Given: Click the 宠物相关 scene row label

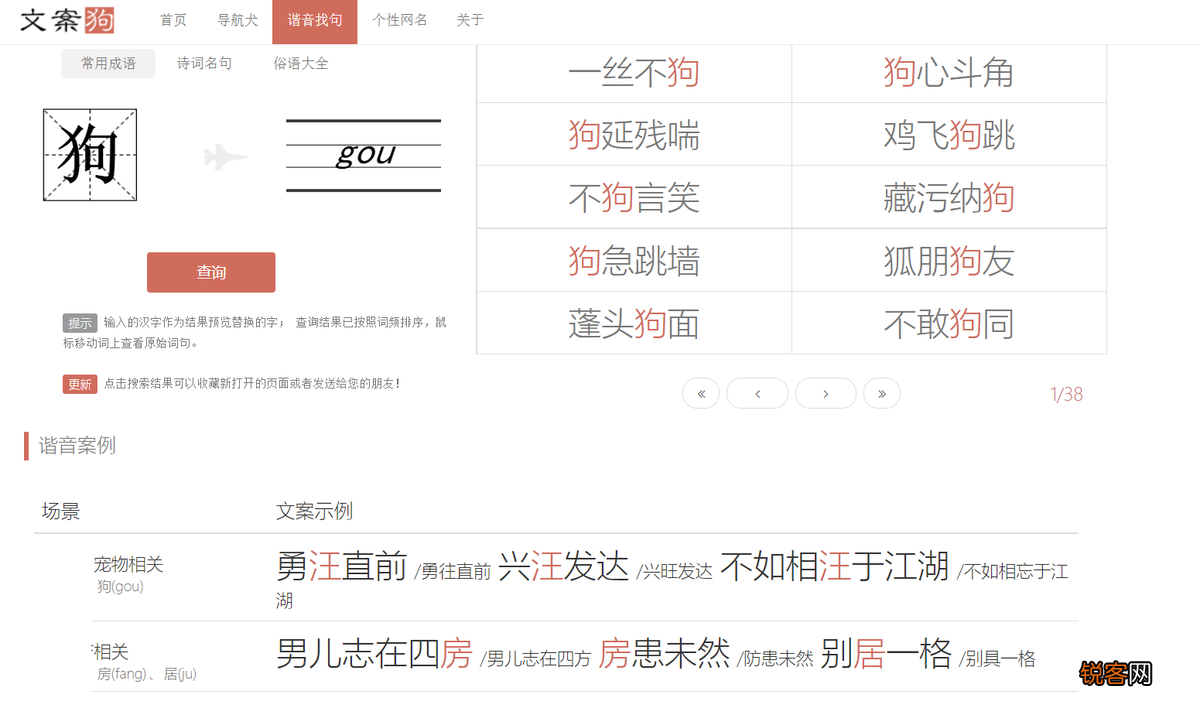Looking at the screenshot, I should coord(128,565).
